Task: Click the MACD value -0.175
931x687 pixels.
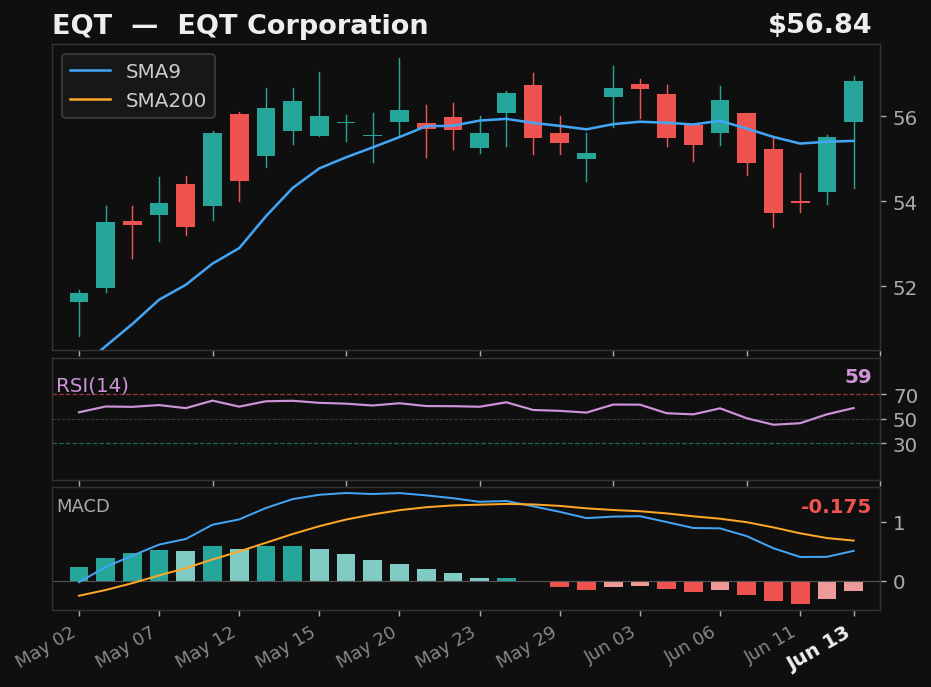Action: [835, 506]
